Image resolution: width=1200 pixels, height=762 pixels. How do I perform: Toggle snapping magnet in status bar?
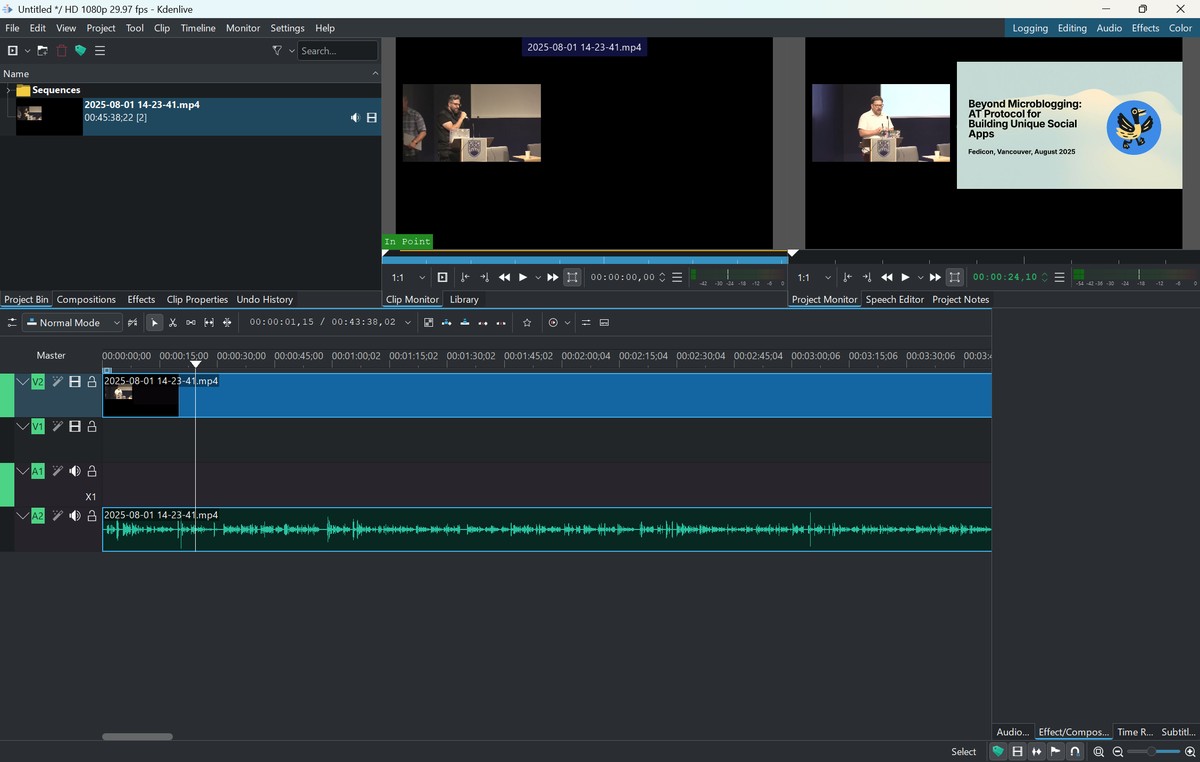[x=1075, y=751]
